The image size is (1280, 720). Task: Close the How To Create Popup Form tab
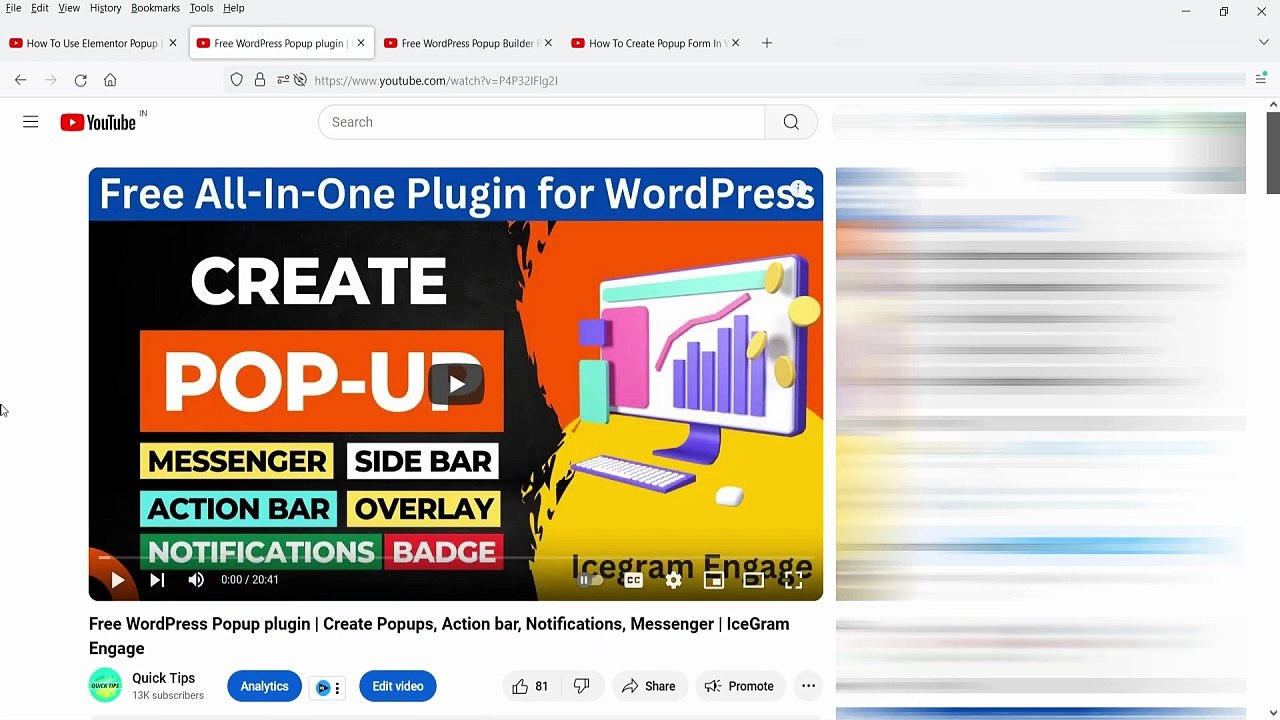tap(737, 43)
